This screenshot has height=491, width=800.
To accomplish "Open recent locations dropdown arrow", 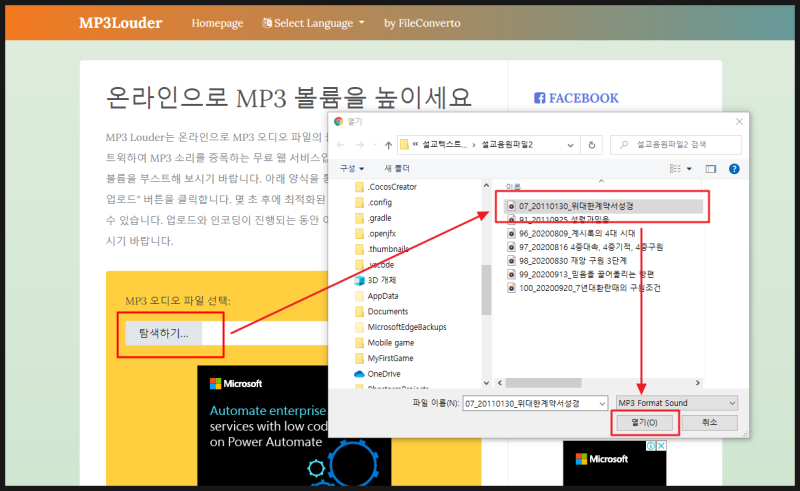I will pyautogui.click(x=375, y=145).
